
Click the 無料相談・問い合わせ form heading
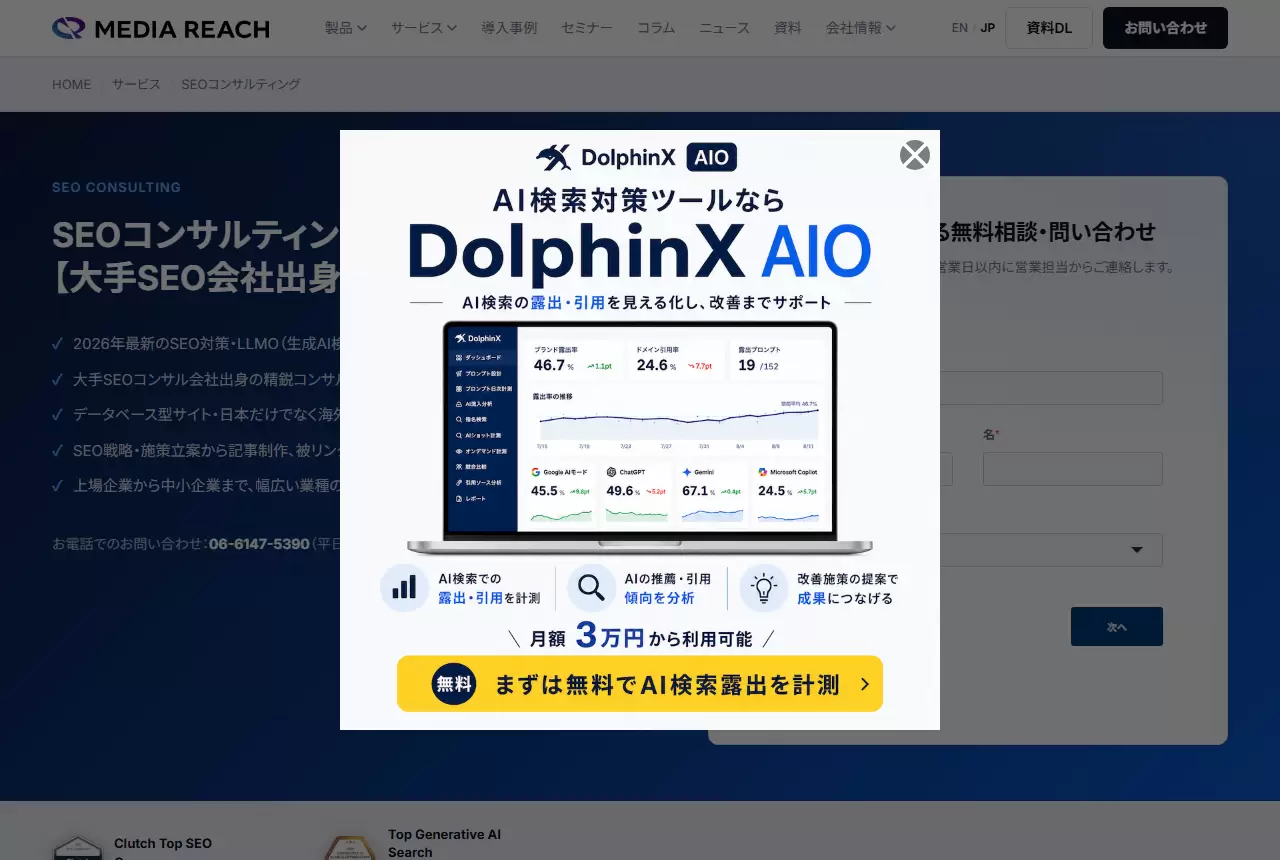coord(1053,232)
